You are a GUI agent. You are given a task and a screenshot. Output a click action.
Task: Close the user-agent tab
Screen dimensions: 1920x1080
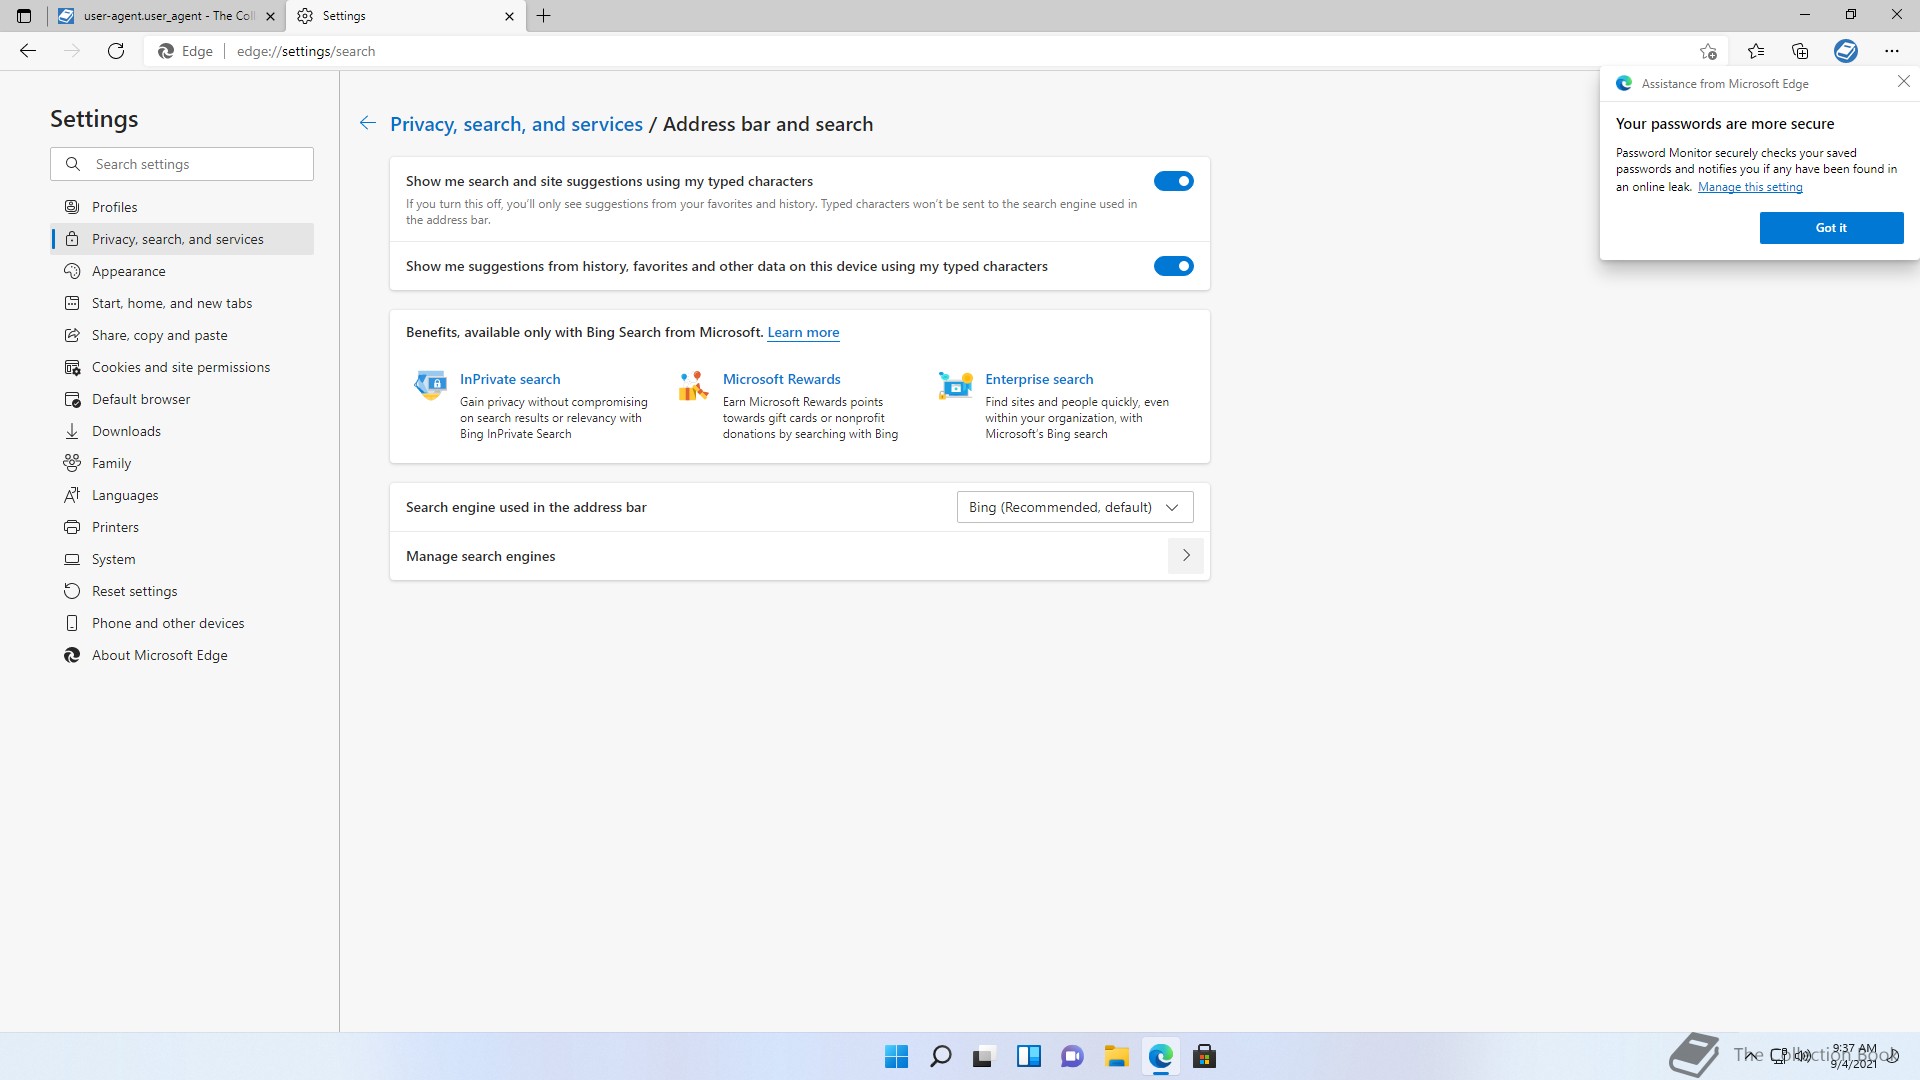(270, 16)
